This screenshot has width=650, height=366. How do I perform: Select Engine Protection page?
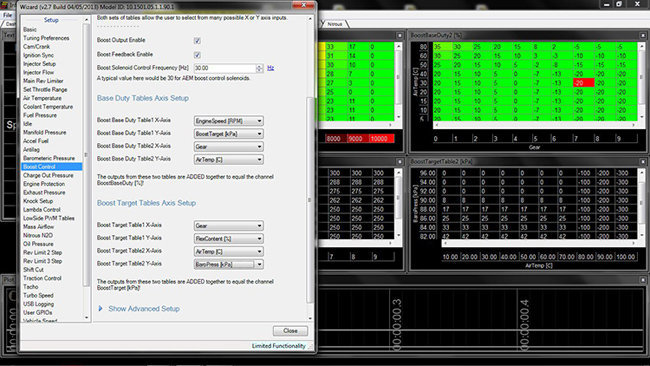[x=44, y=184]
